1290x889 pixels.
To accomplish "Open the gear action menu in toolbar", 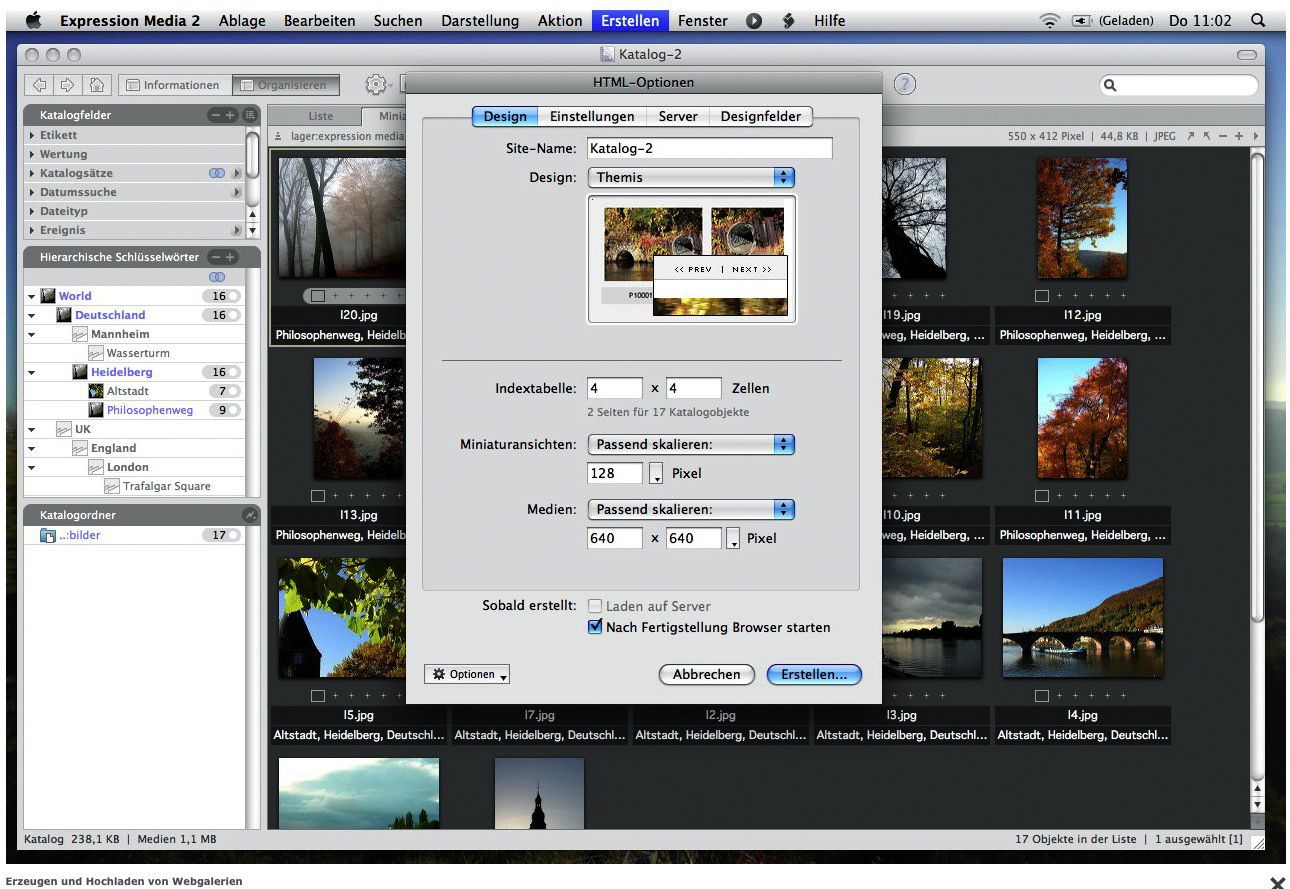I will coord(375,85).
